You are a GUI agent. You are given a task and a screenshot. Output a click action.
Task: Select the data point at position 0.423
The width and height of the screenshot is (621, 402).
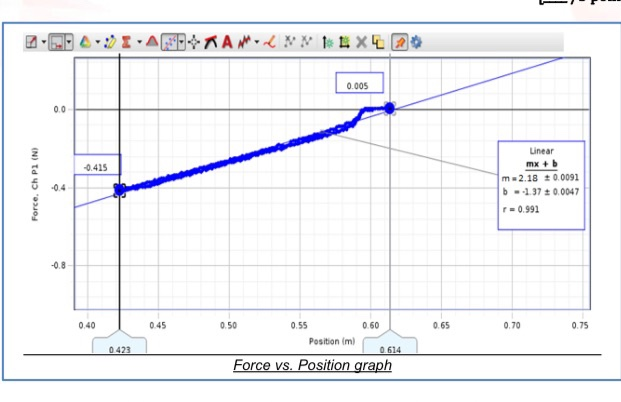click(120, 191)
